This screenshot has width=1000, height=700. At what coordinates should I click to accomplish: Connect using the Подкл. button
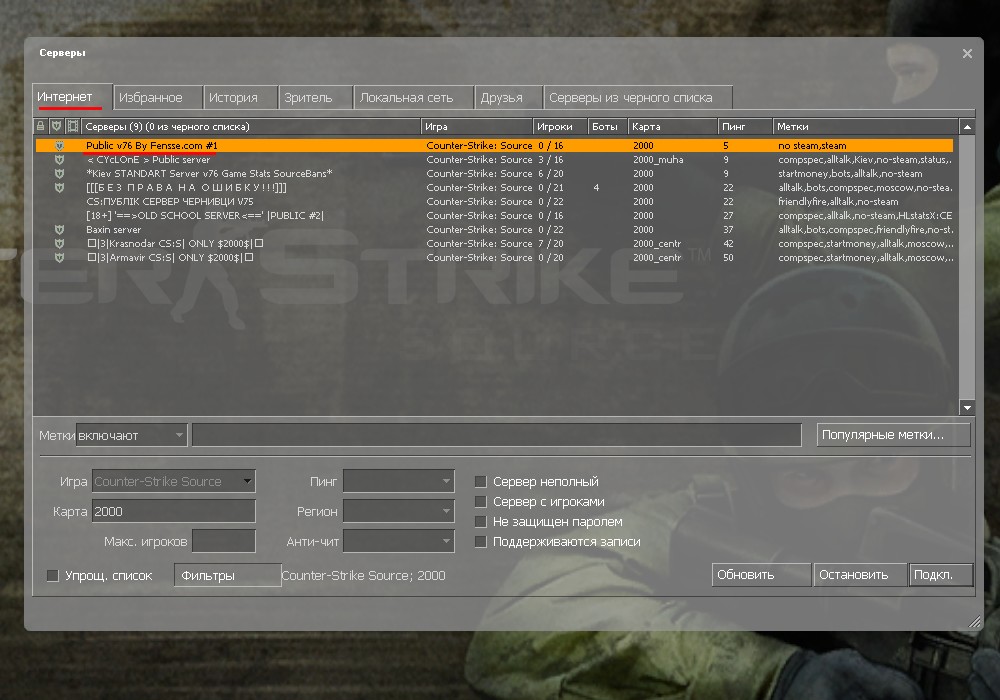click(941, 574)
